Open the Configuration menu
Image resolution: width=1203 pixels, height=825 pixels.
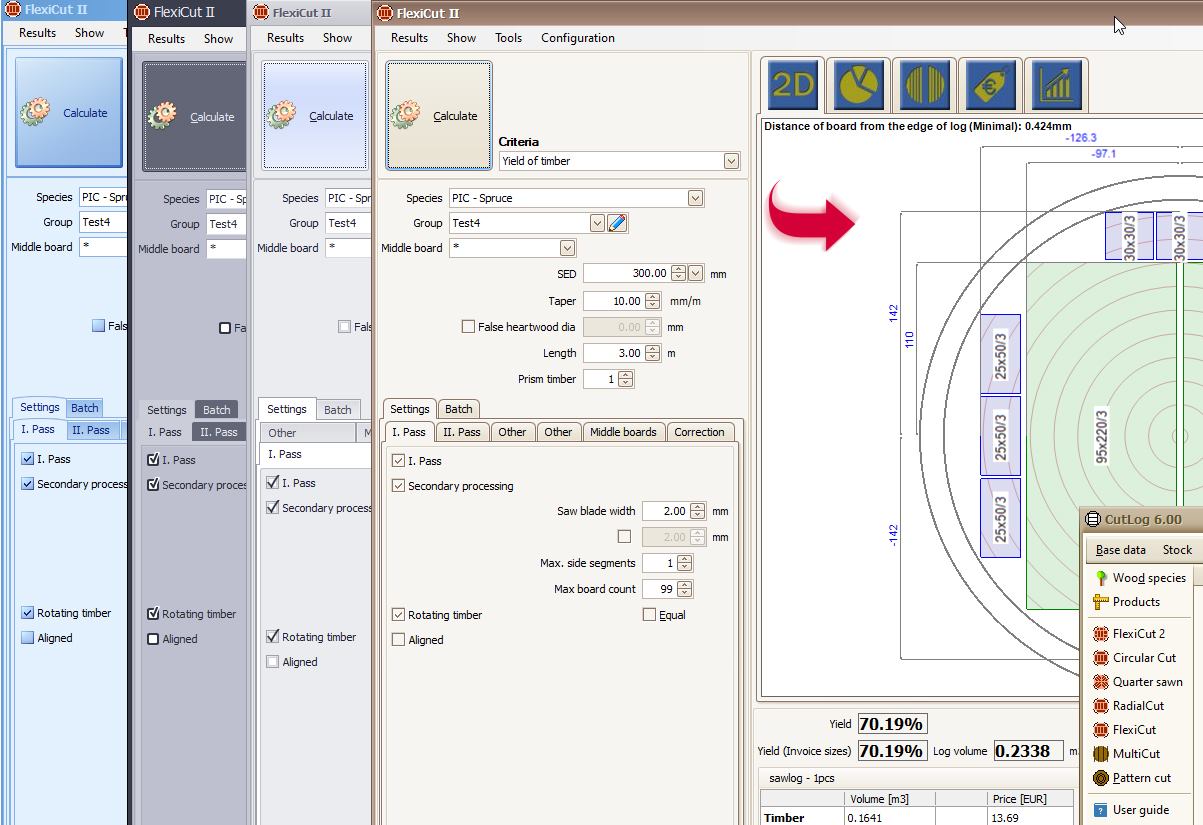[578, 38]
